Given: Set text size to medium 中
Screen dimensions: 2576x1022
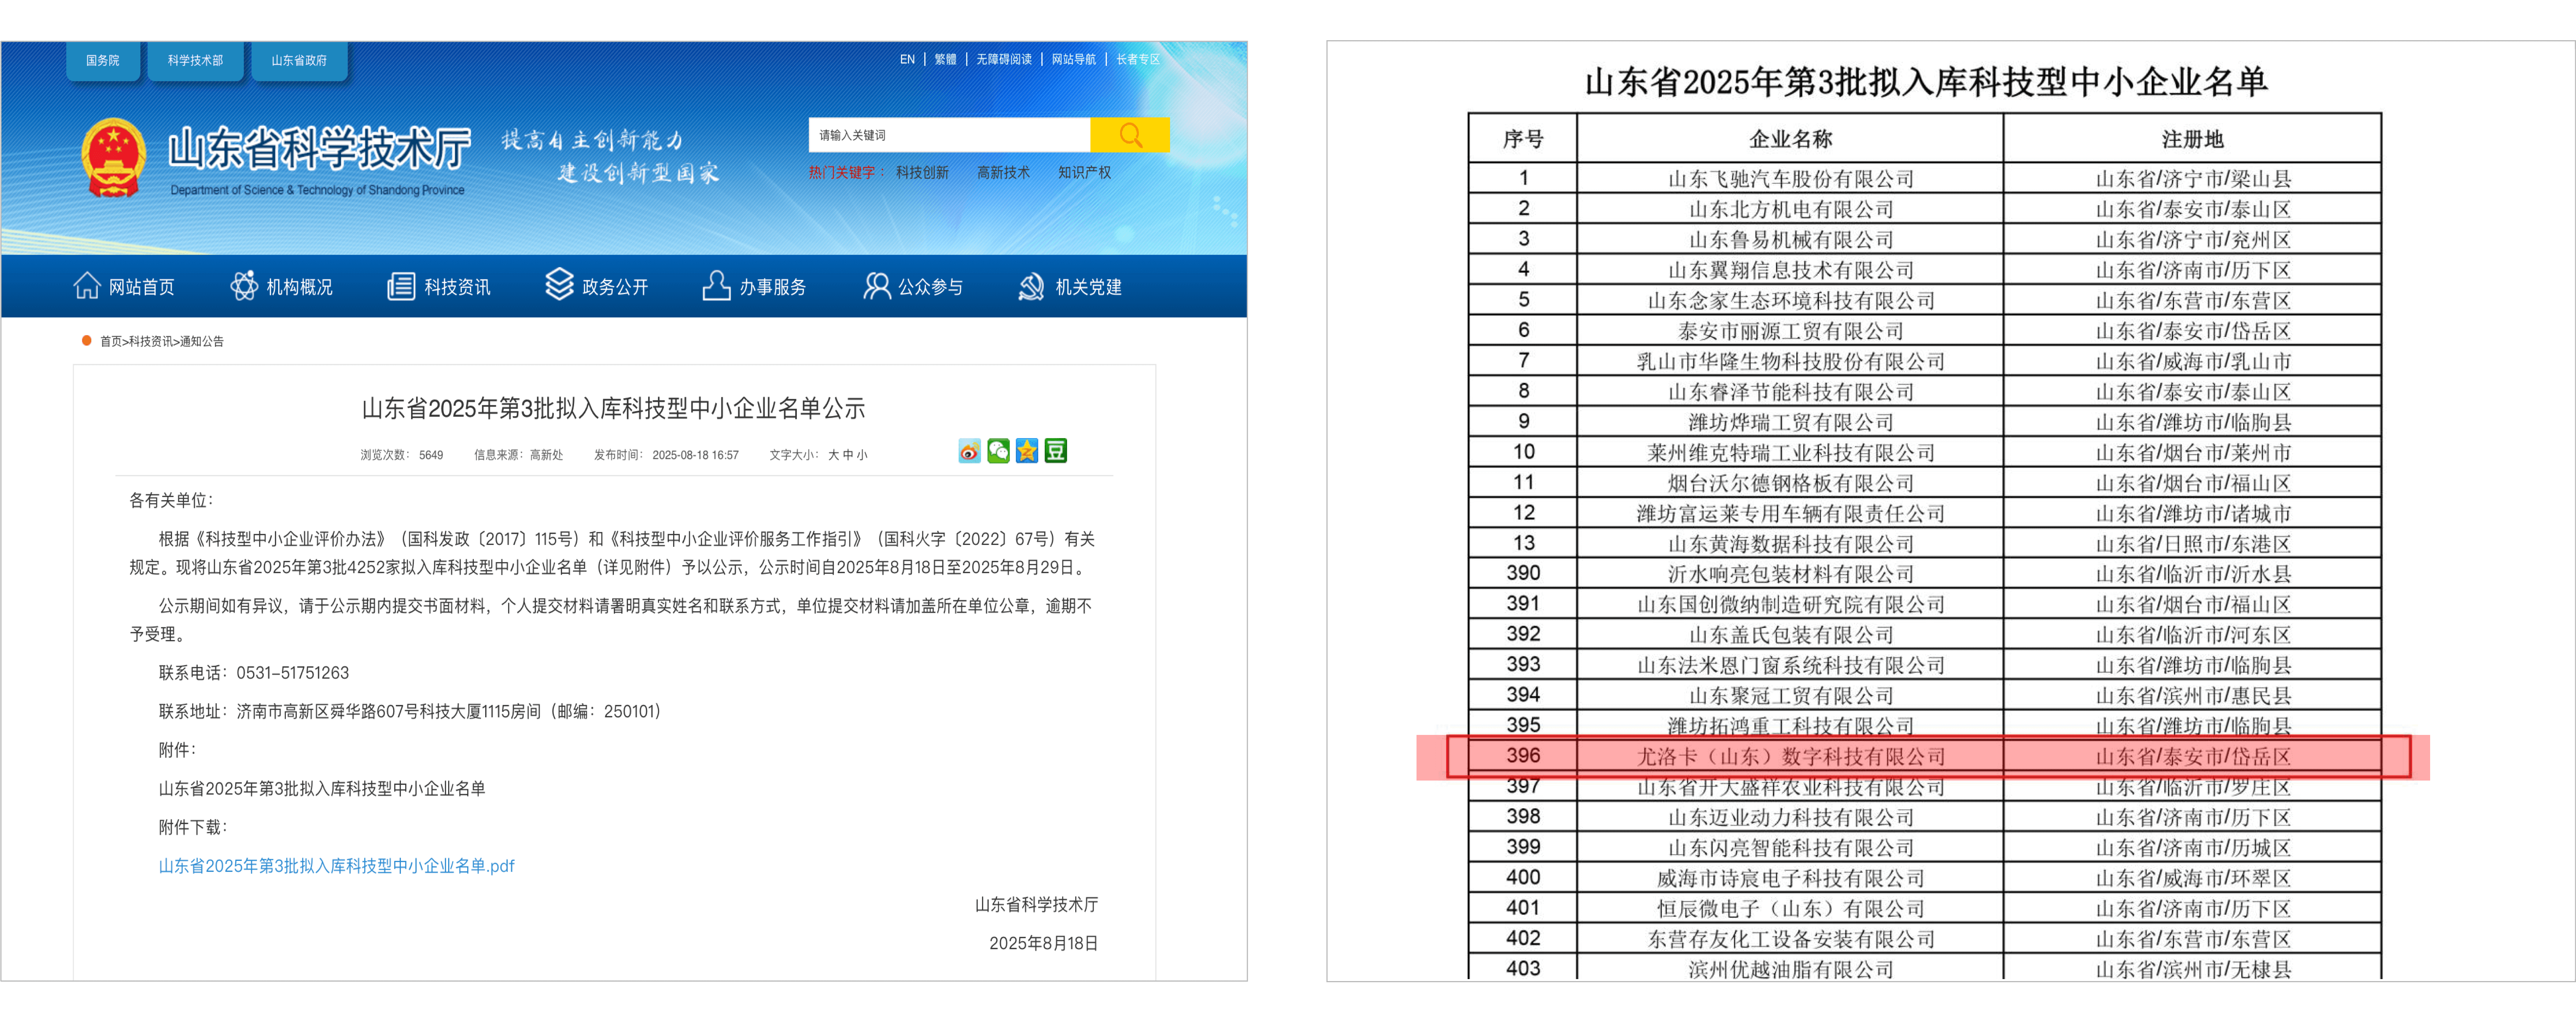Looking at the screenshot, I should 848,455.
